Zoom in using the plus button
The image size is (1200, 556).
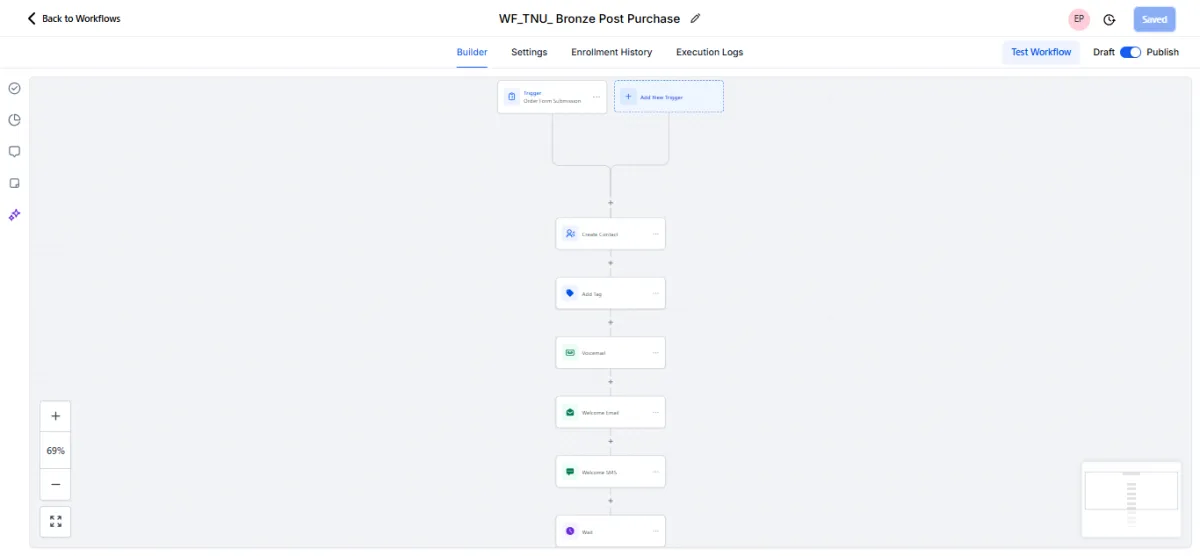click(x=55, y=416)
